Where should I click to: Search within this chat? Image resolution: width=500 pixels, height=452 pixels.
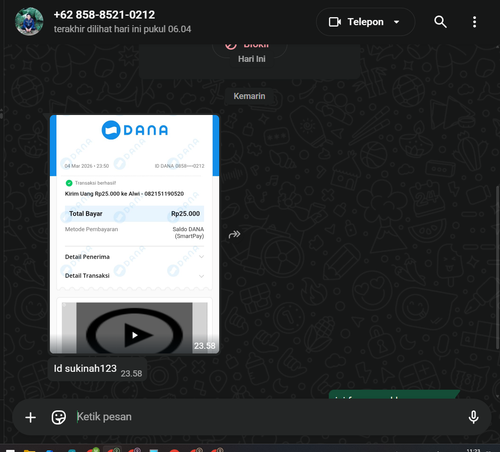(440, 22)
